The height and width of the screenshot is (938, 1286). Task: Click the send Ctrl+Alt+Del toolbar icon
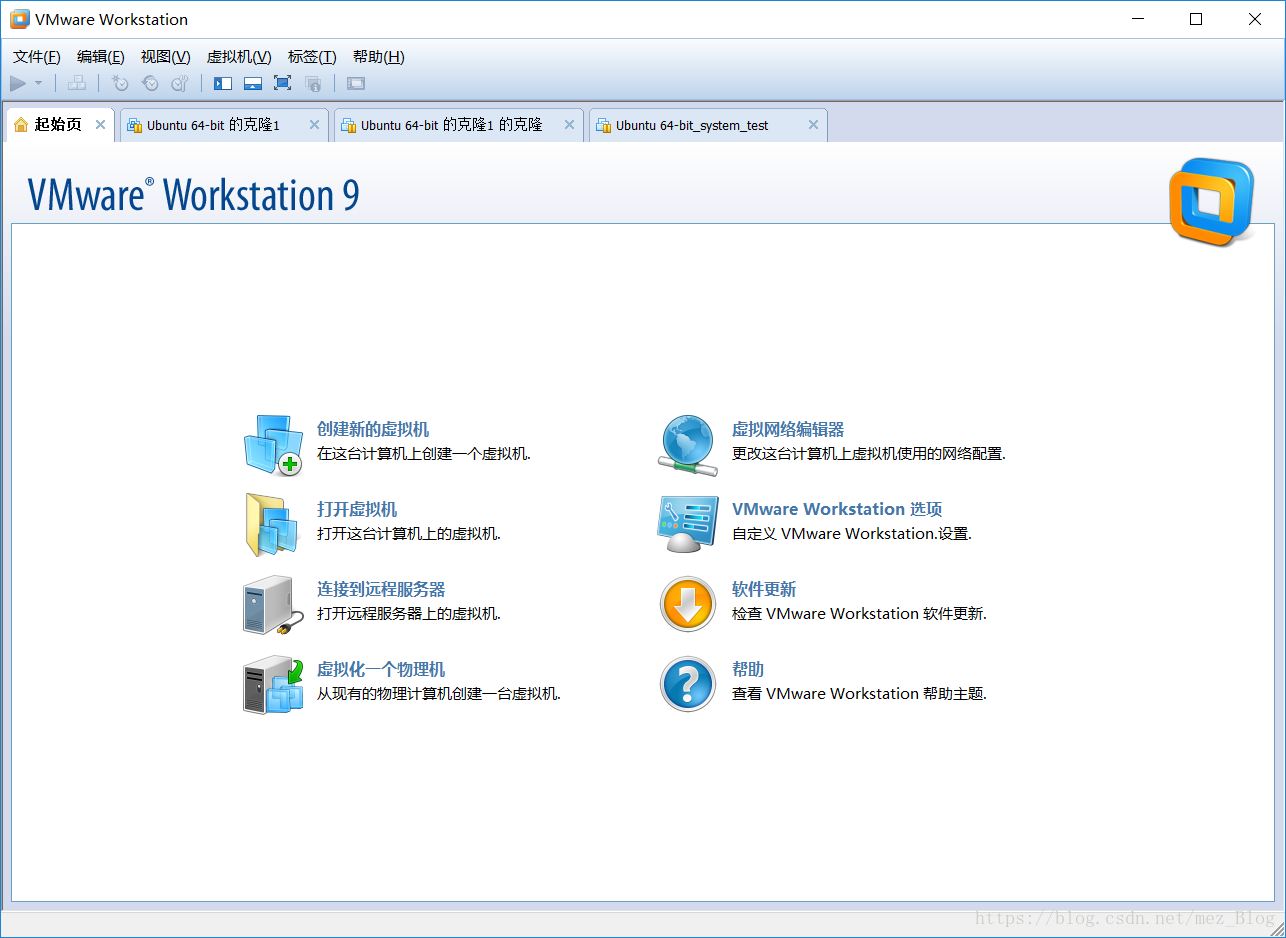(x=77, y=84)
